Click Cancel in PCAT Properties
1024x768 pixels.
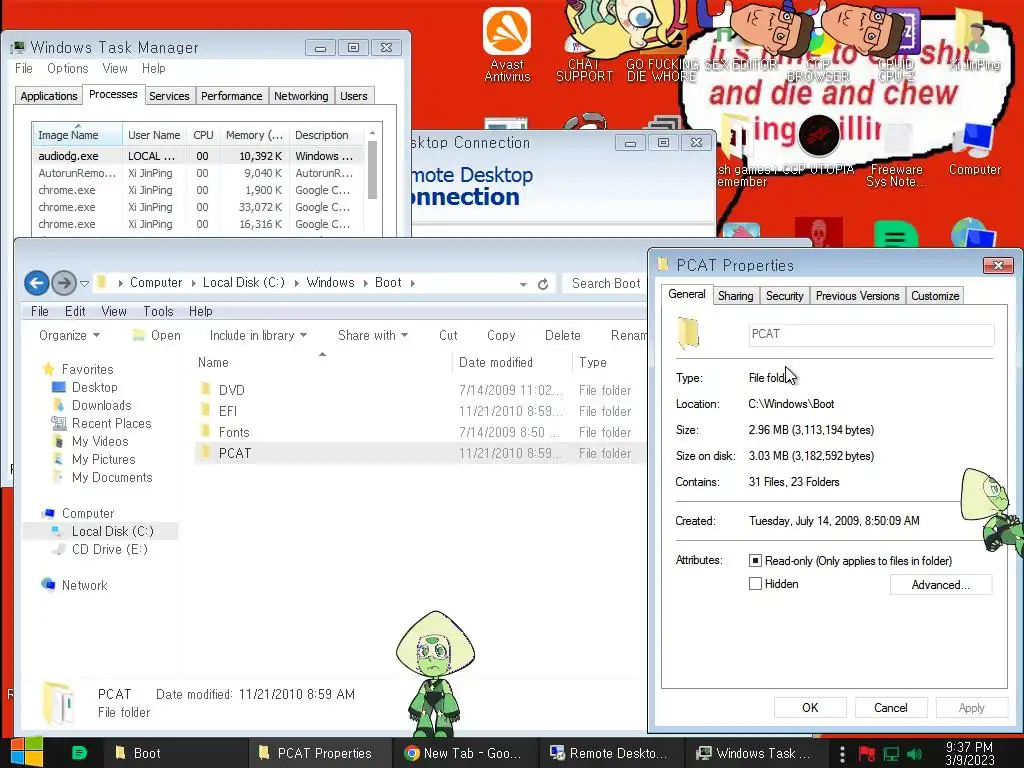click(890, 708)
